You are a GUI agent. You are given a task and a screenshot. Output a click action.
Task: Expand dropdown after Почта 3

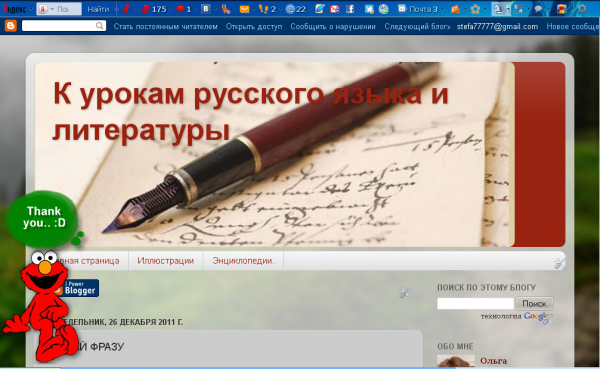tap(442, 9)
